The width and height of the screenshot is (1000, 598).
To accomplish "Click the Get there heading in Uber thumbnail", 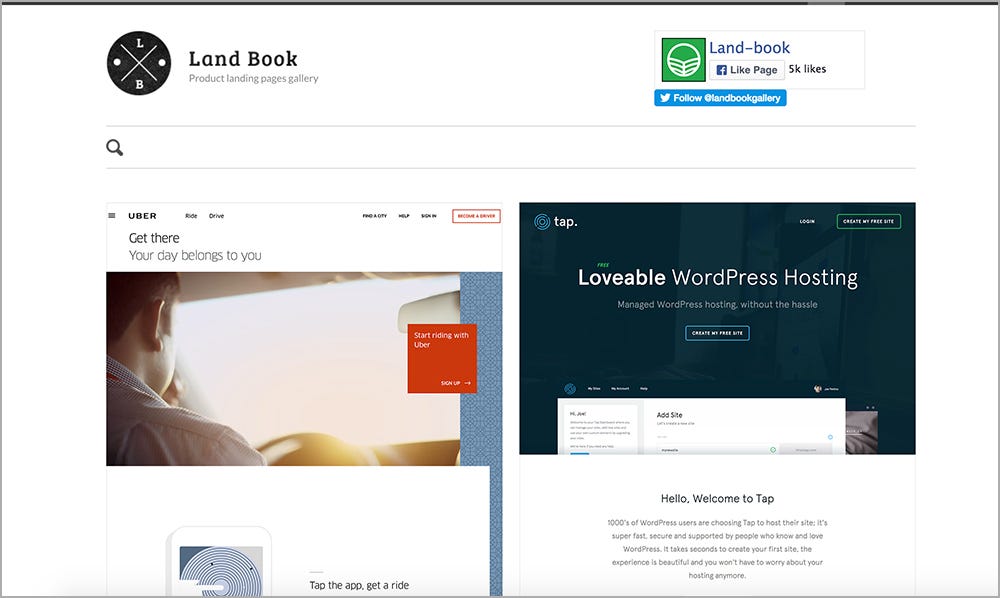I will [x=154, y=238].
